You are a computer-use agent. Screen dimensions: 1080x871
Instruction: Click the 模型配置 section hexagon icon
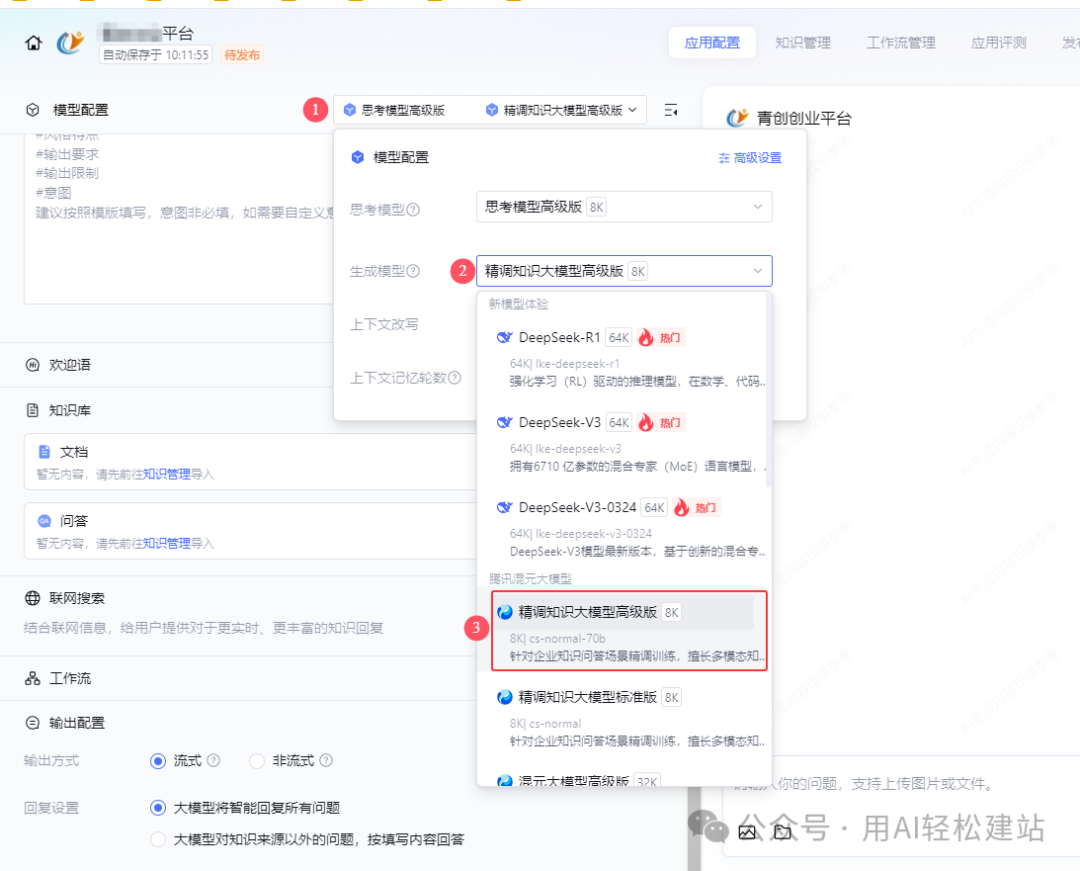32,110
